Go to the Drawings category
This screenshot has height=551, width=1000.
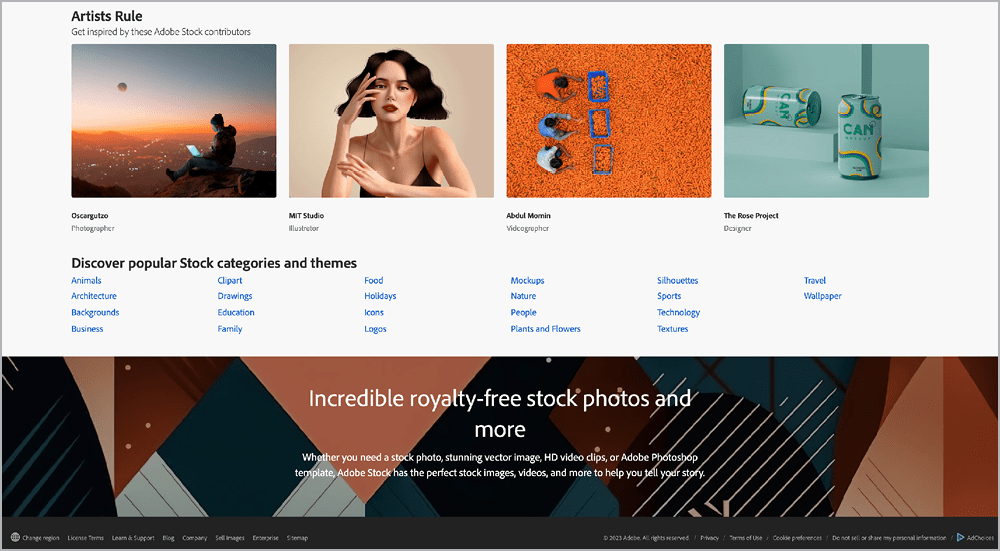coord(235,296)
